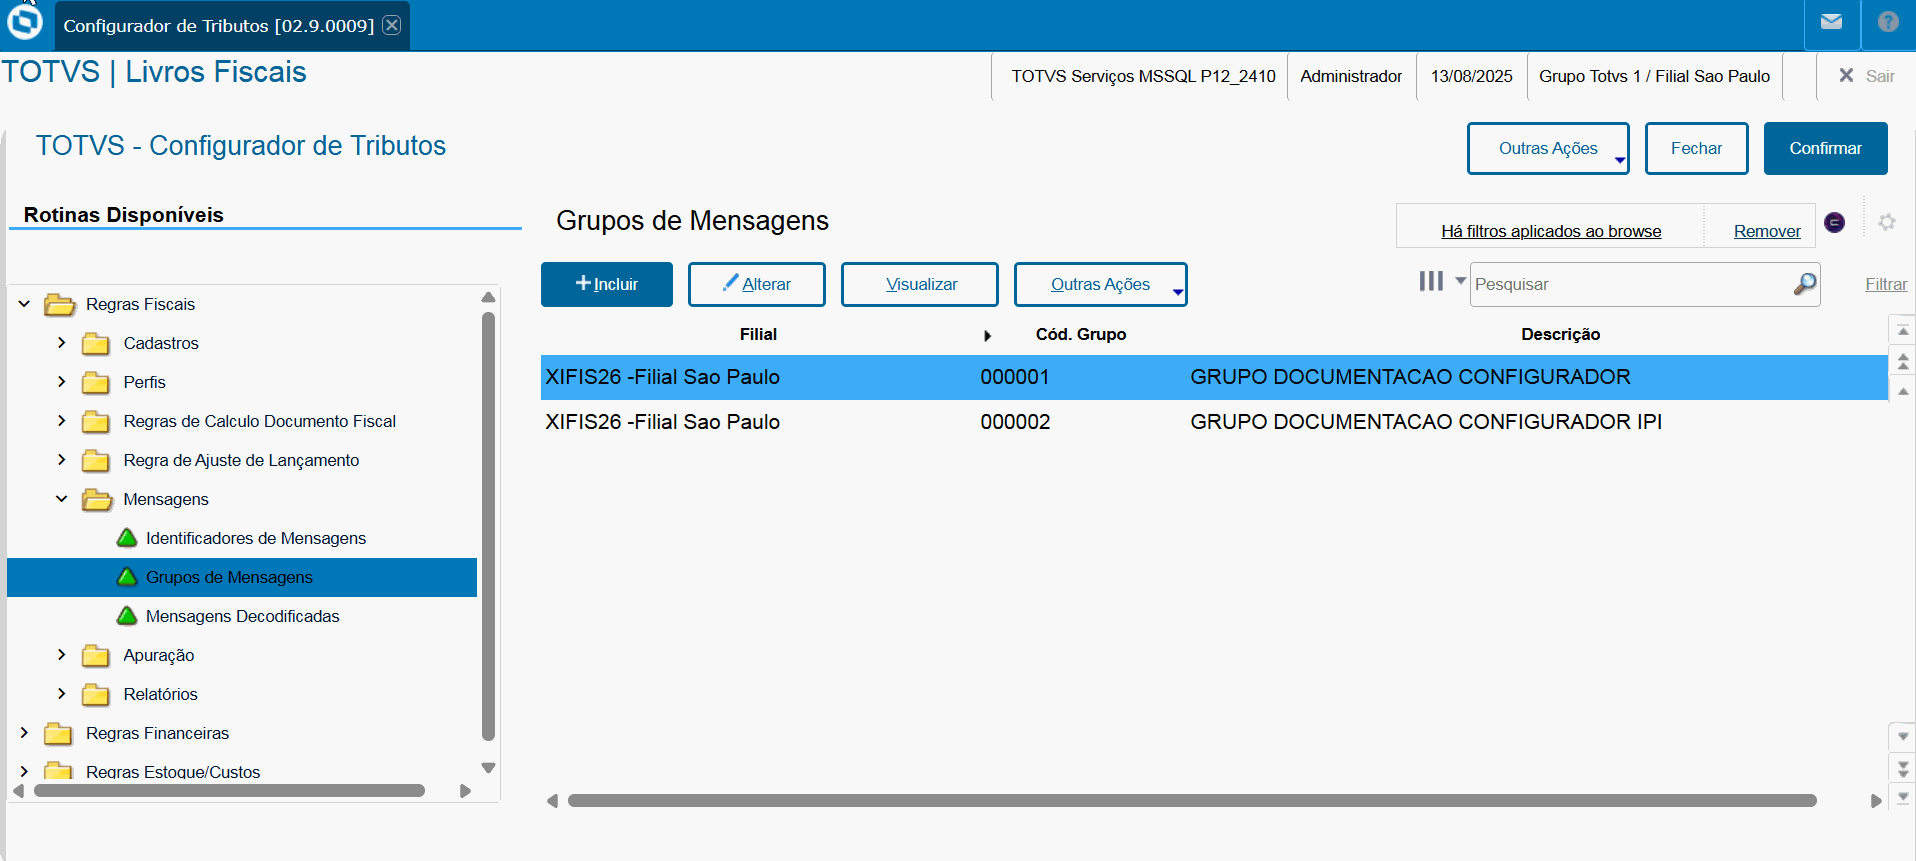The image size is (1916, 861).
Task: Click the Regras Fiscais folder icon
Action: pos(60,304)
